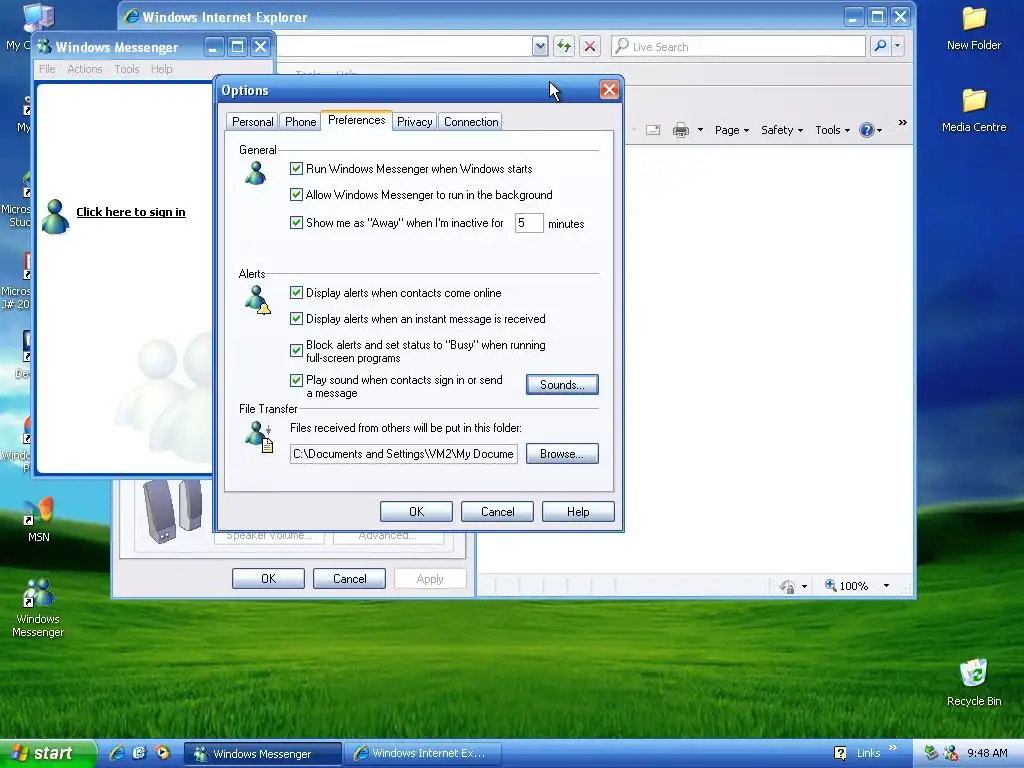The height and width of the screenshot is (768, 1024).
Task: Select Windows Messenger desktop shortcut
Action: 38,607
